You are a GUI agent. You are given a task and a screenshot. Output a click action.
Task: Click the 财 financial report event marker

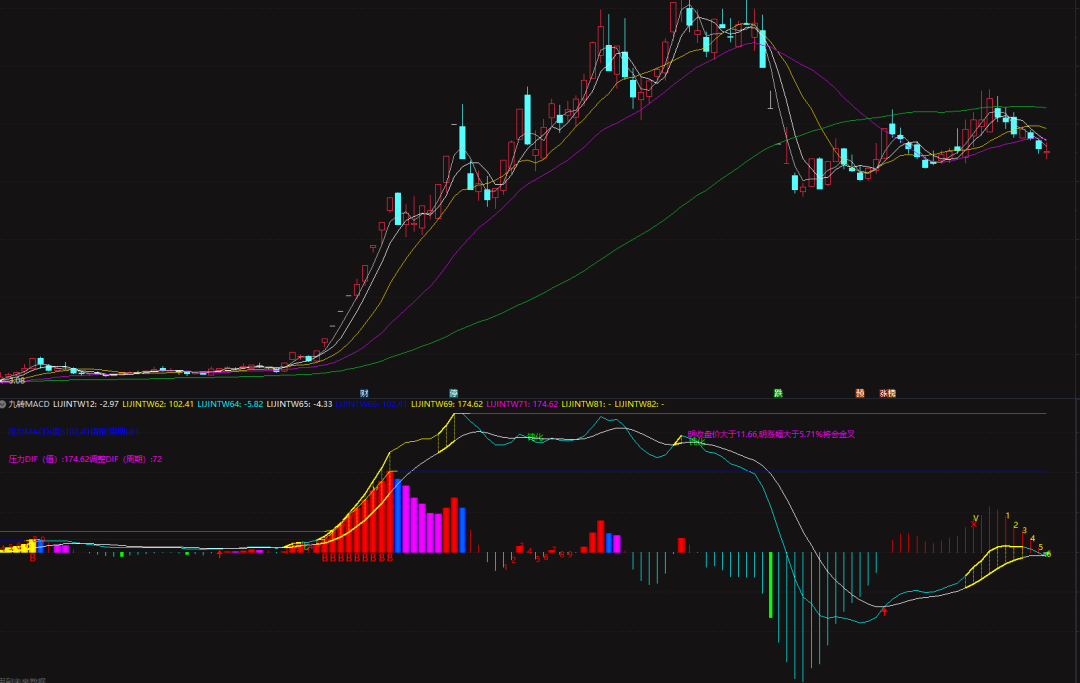(x=364, y=393)
